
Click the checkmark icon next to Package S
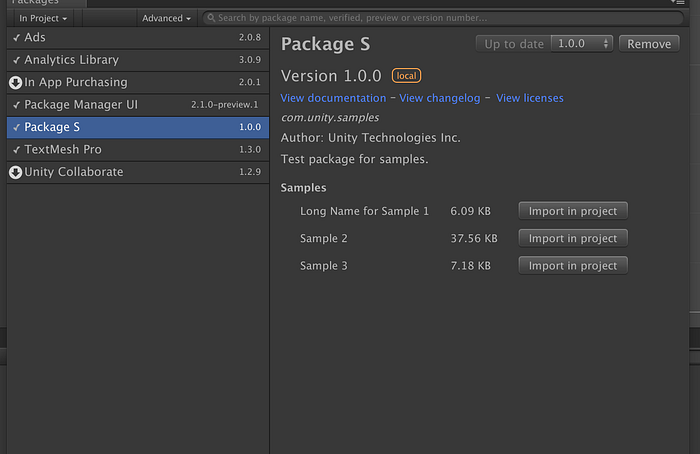17,128
